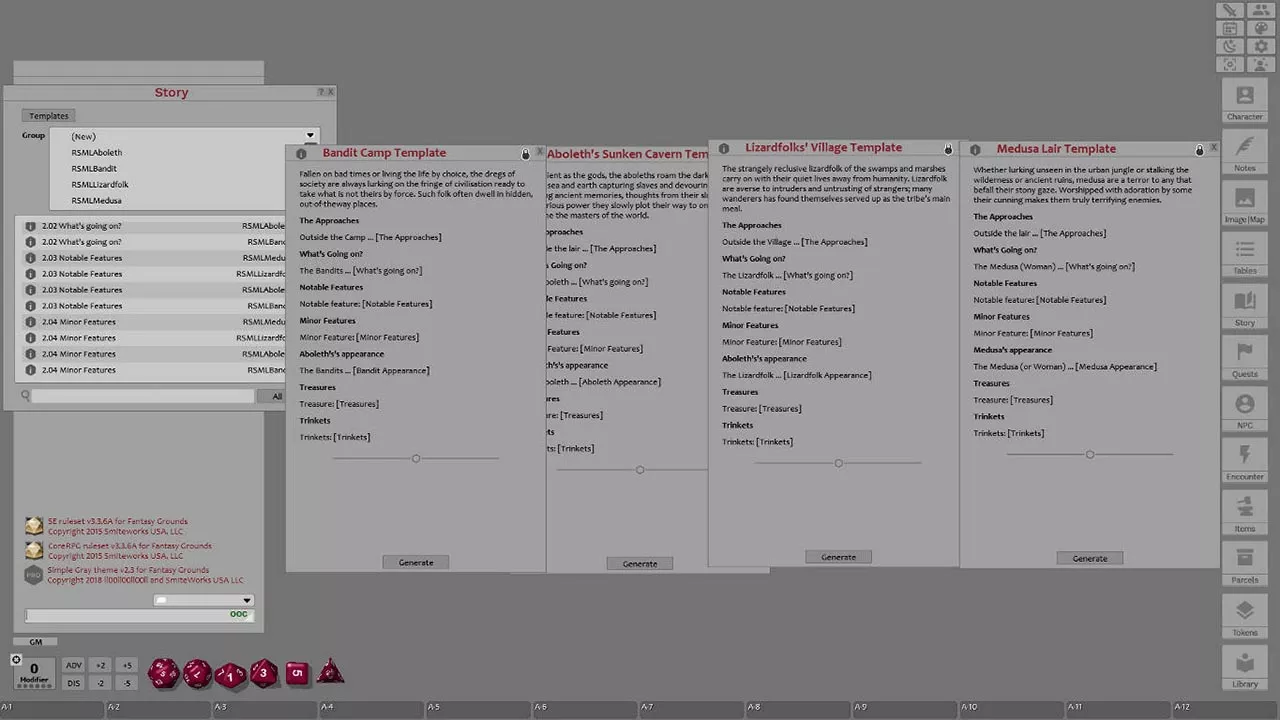
Task: Open the color palette icon
Action: [1260, 28]
